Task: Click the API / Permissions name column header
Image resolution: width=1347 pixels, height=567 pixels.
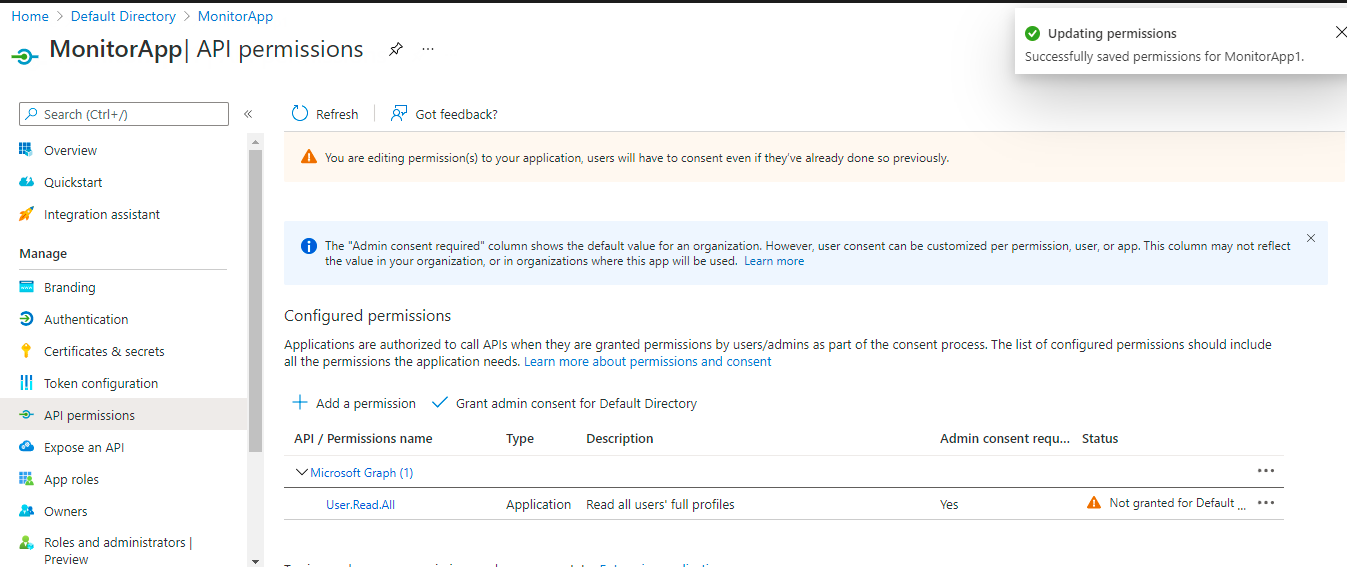Action: [363, 438]
